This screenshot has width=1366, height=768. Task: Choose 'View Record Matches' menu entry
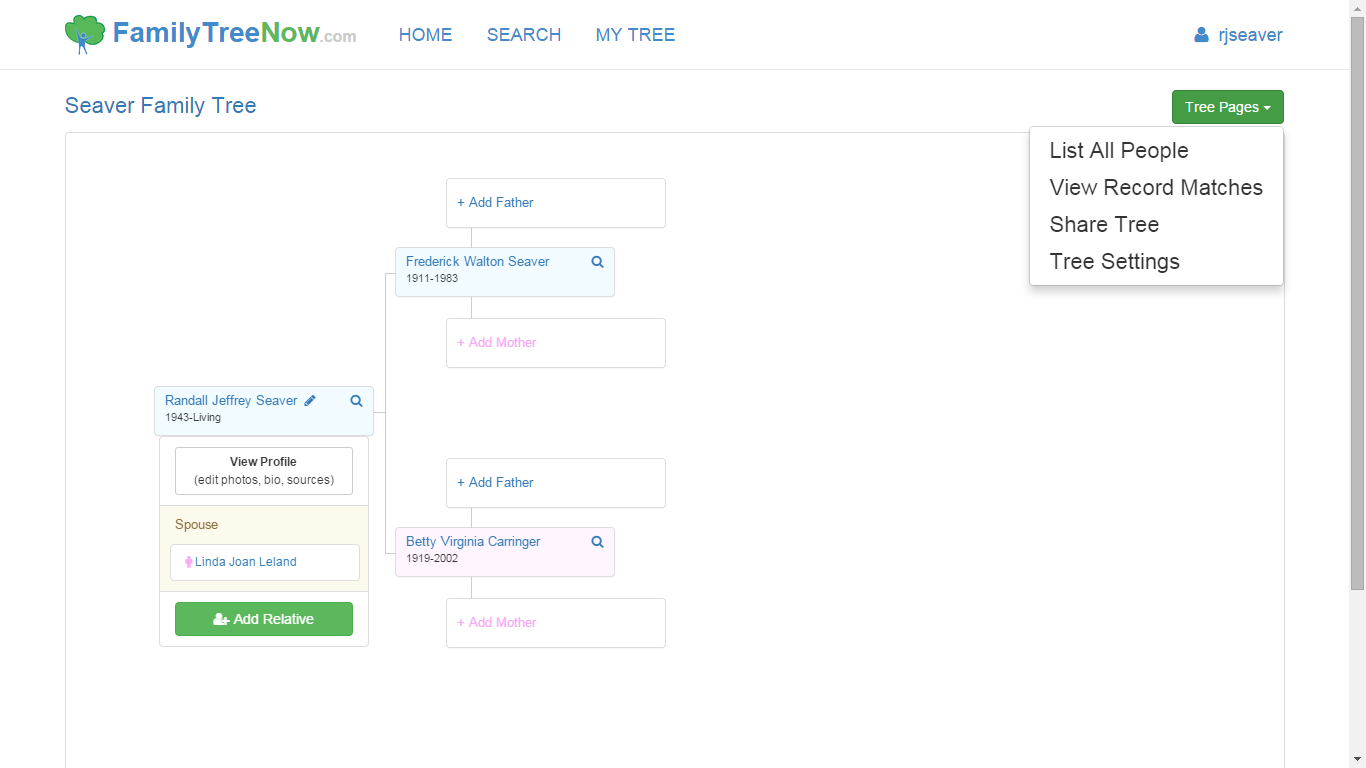[x=1156, y=187]
